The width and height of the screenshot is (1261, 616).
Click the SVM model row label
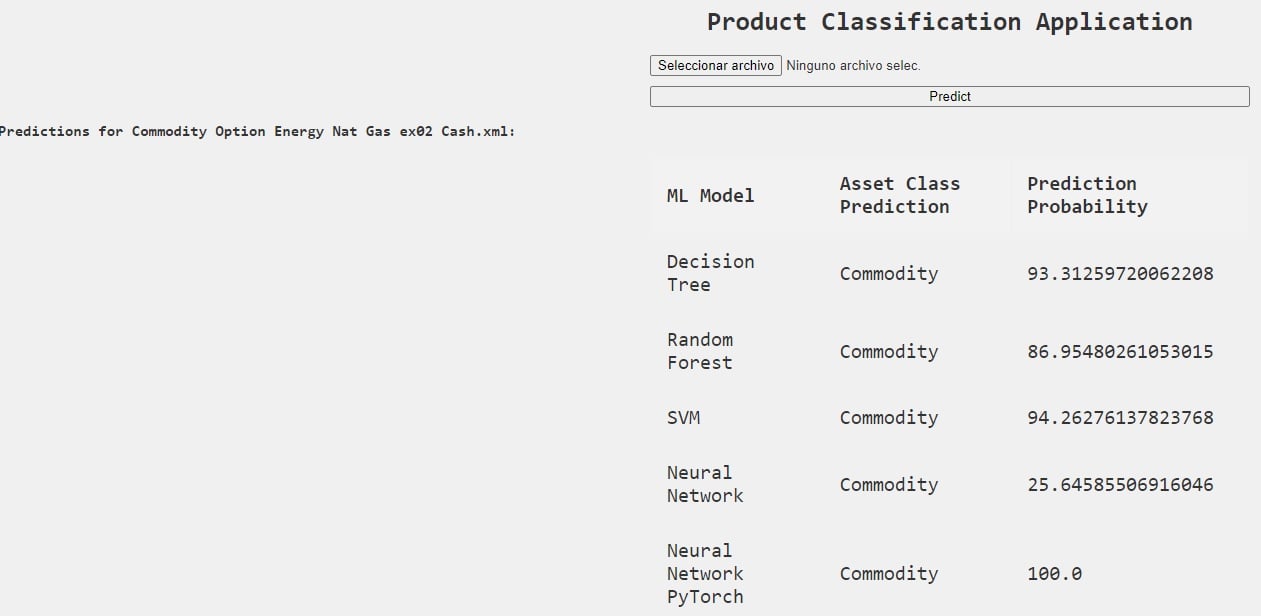[x=684, y=418]
